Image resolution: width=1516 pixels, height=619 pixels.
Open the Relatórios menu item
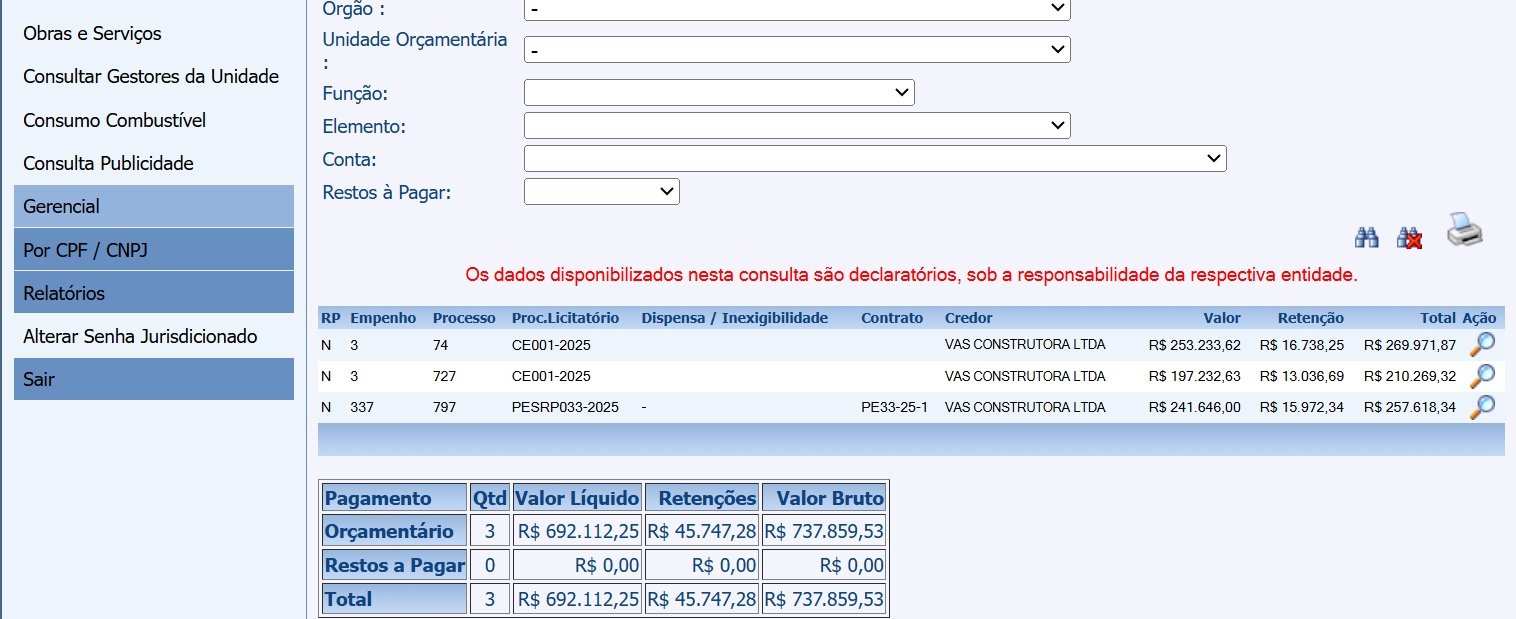pos(154,293)
